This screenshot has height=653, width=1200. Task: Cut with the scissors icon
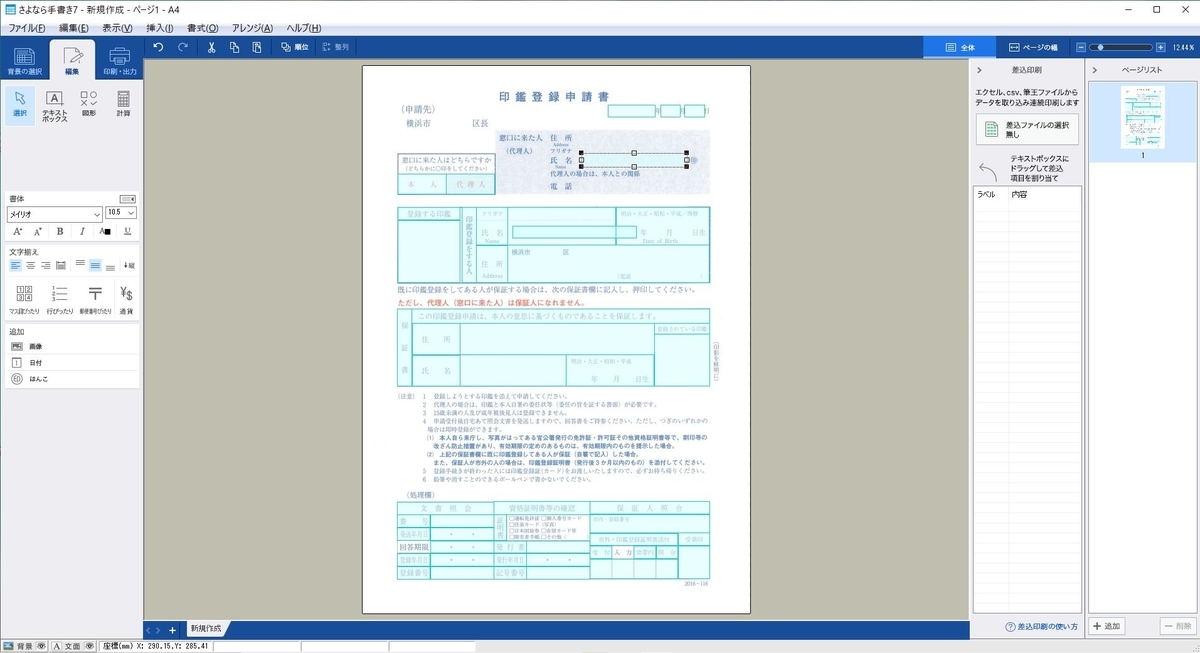211,47
